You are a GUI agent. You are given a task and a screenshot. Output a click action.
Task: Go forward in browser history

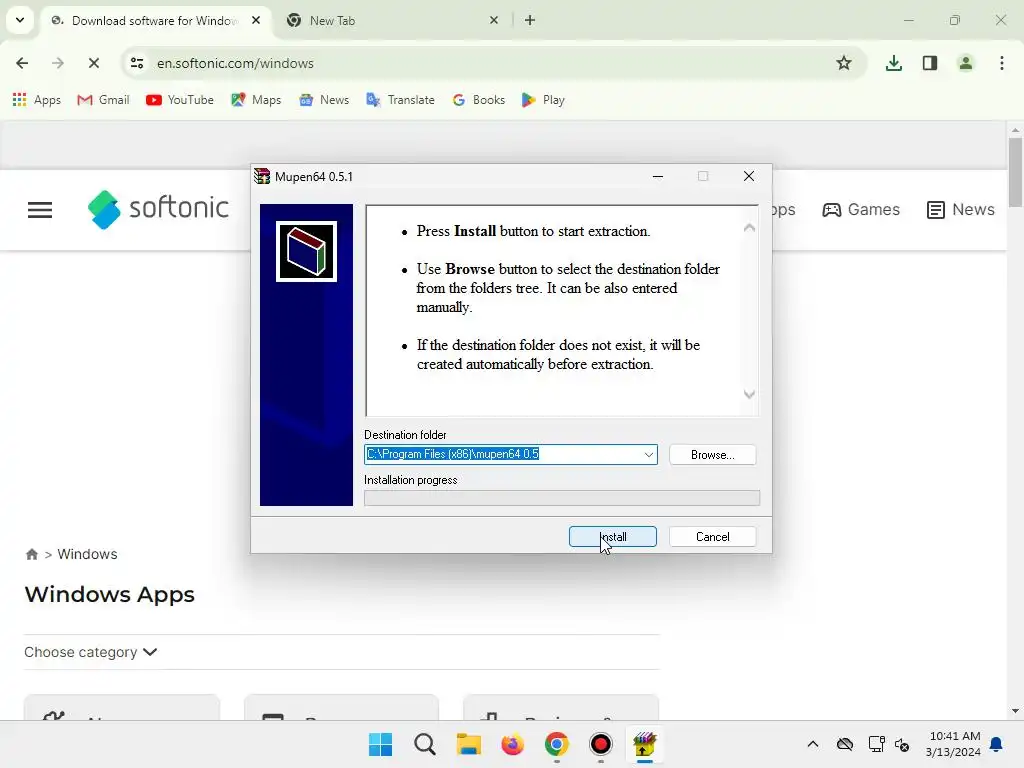tap(57, 63)
